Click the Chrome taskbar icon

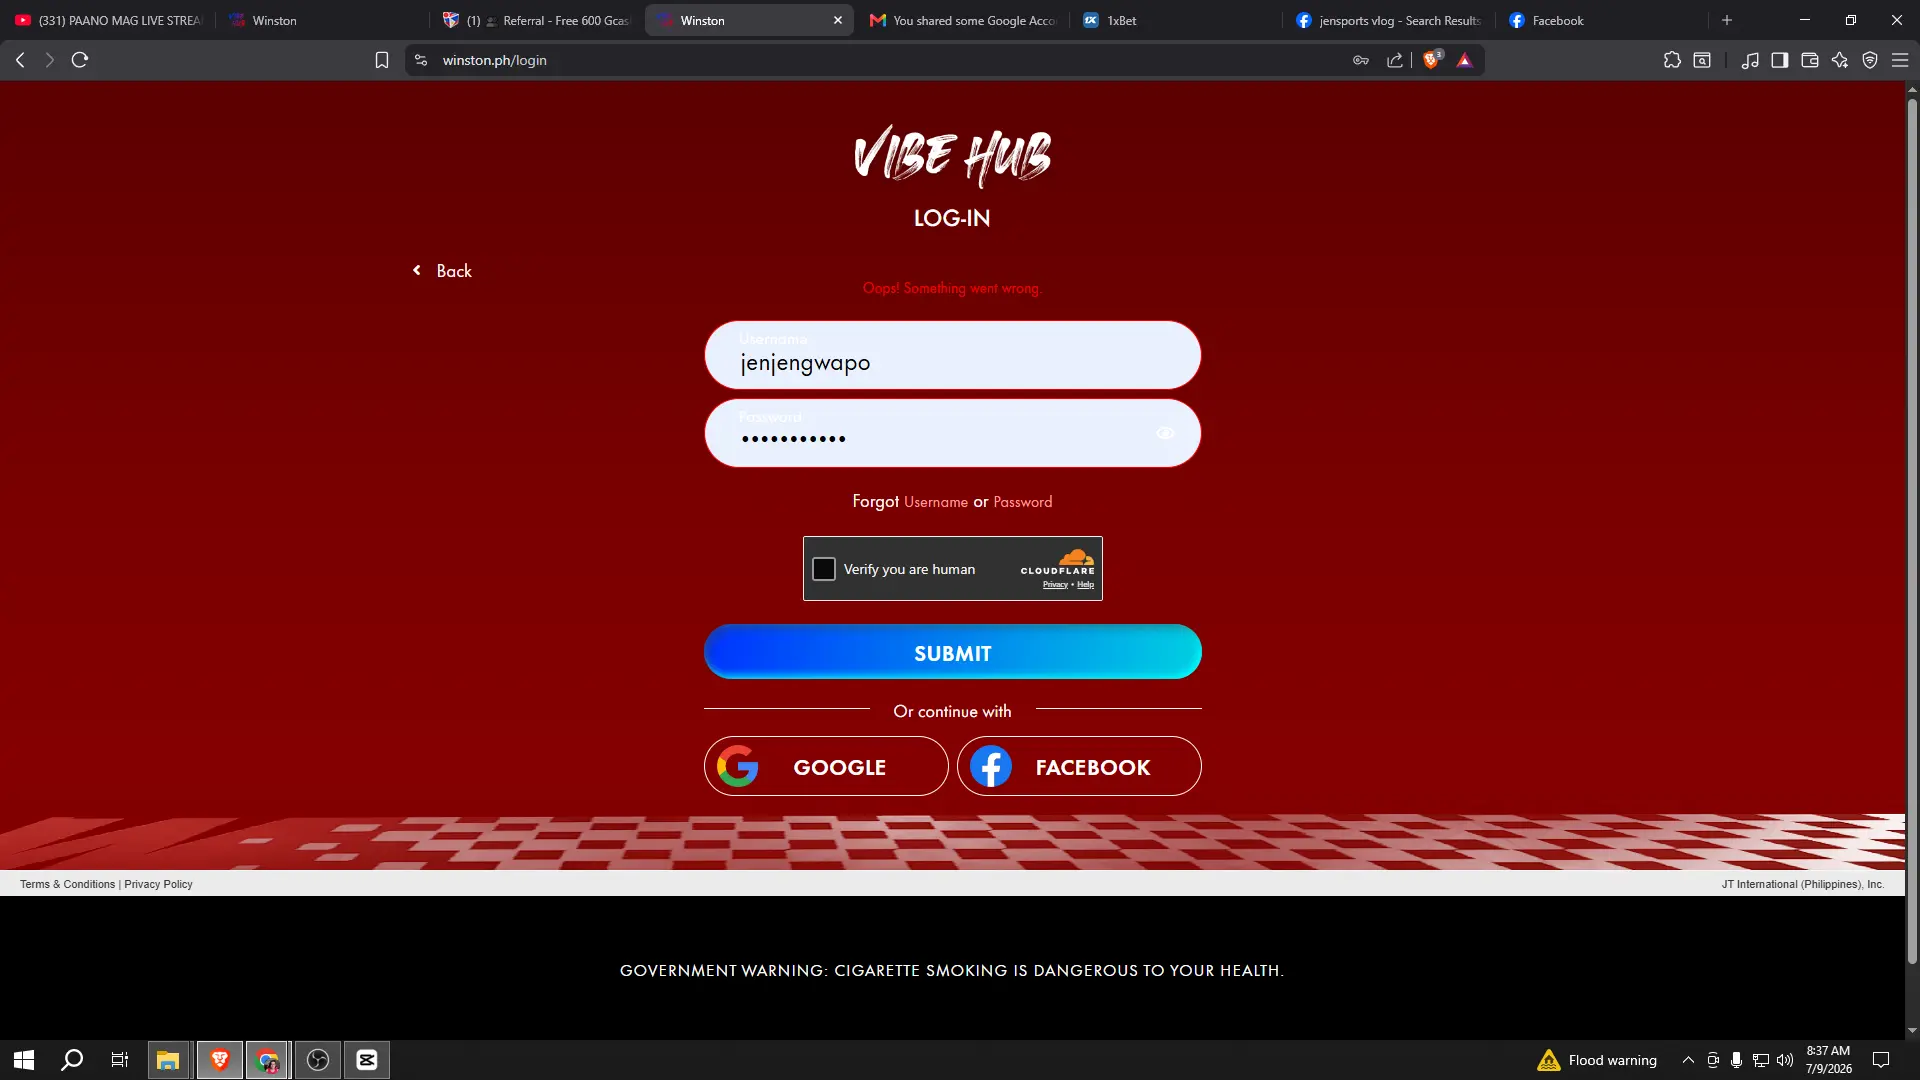pos(267,1060)
